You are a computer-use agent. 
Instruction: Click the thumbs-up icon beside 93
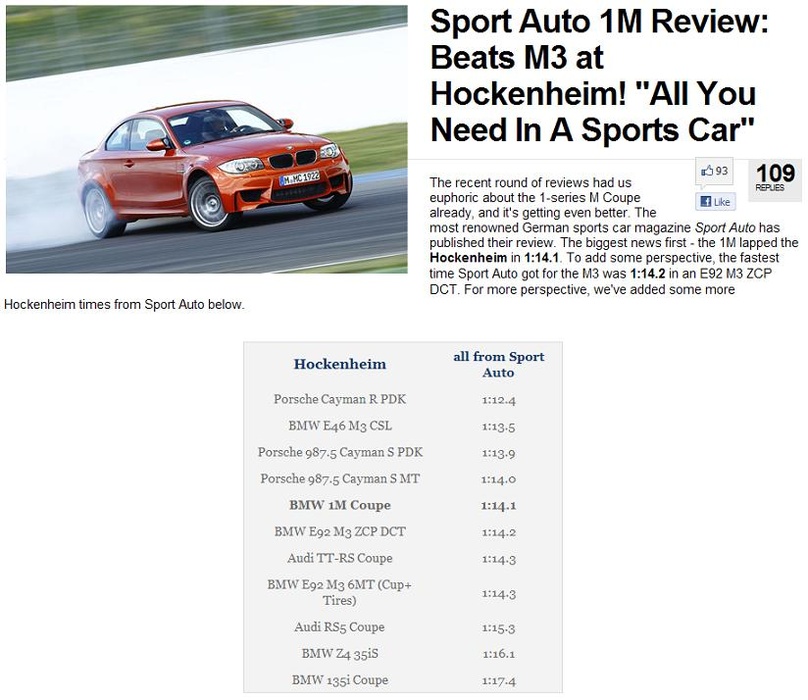706,171
